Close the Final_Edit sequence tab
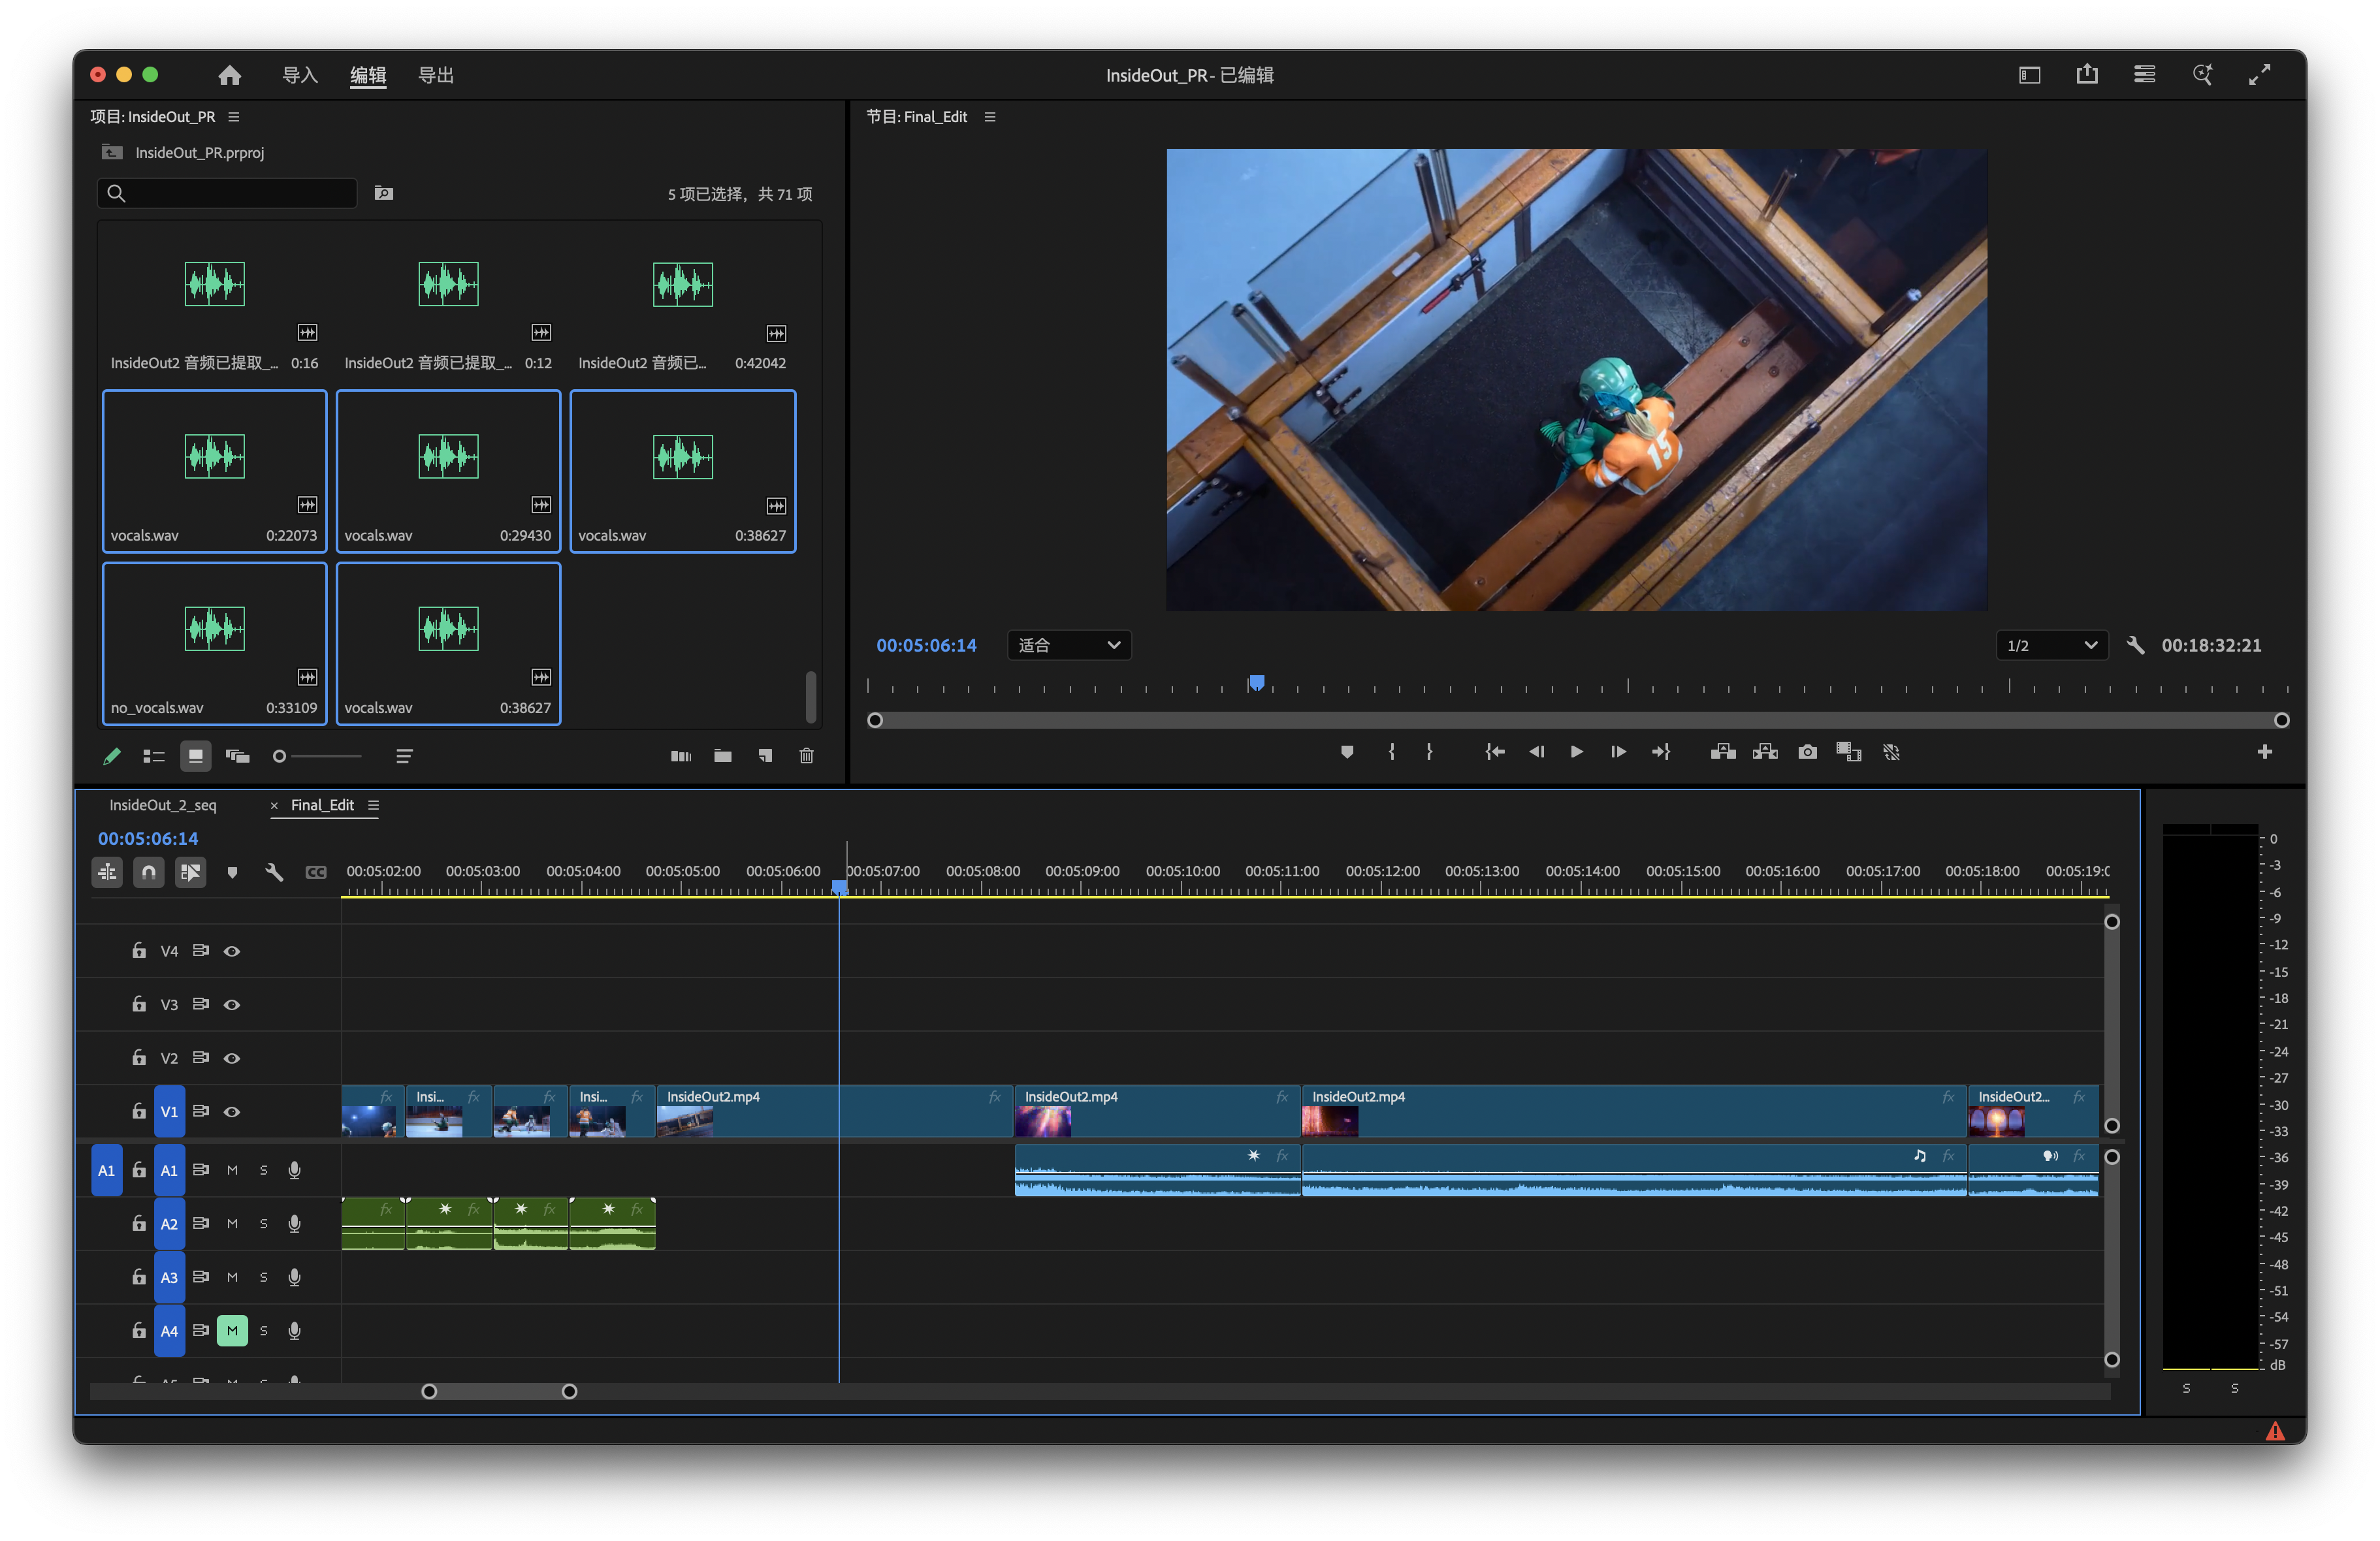Image resolution: width=2380 pixels, height=1541 pixels. 274,806
